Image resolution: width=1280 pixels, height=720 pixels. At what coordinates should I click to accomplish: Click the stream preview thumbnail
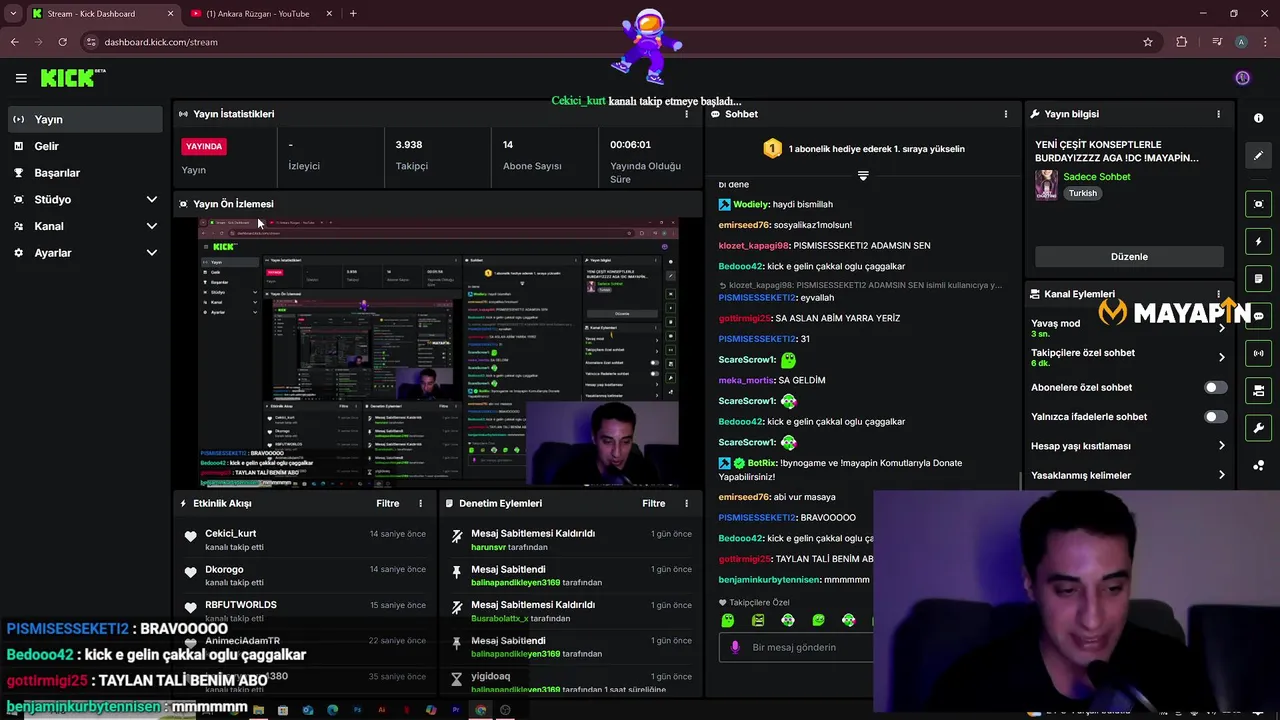[x=438, y=354]
